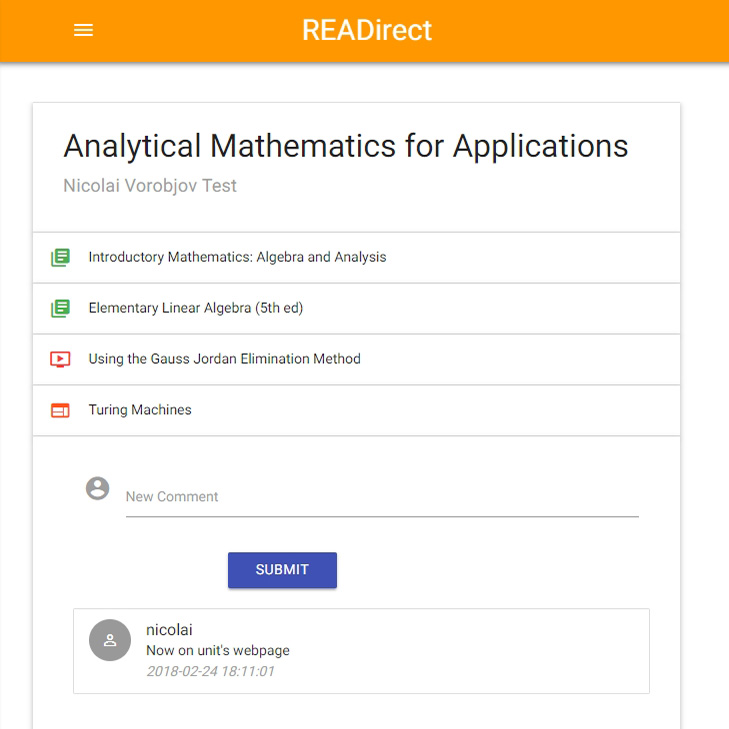Click the video icon beside Gauss Jordan Elimination

[x=60, y=359]
